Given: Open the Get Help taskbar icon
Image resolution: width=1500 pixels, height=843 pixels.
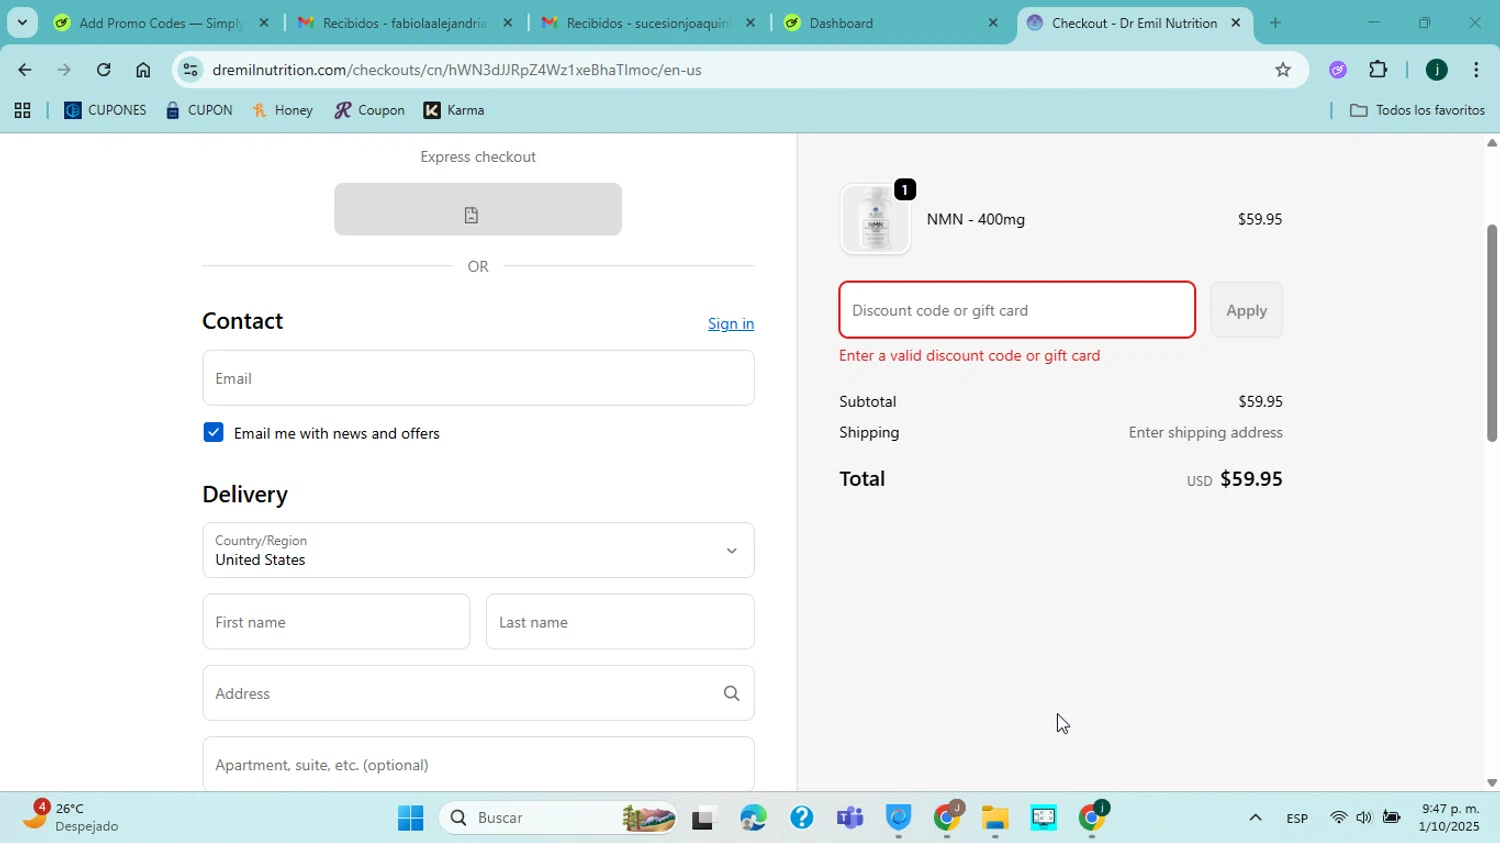Looking at the screenshot, I should tap(801, 818).
